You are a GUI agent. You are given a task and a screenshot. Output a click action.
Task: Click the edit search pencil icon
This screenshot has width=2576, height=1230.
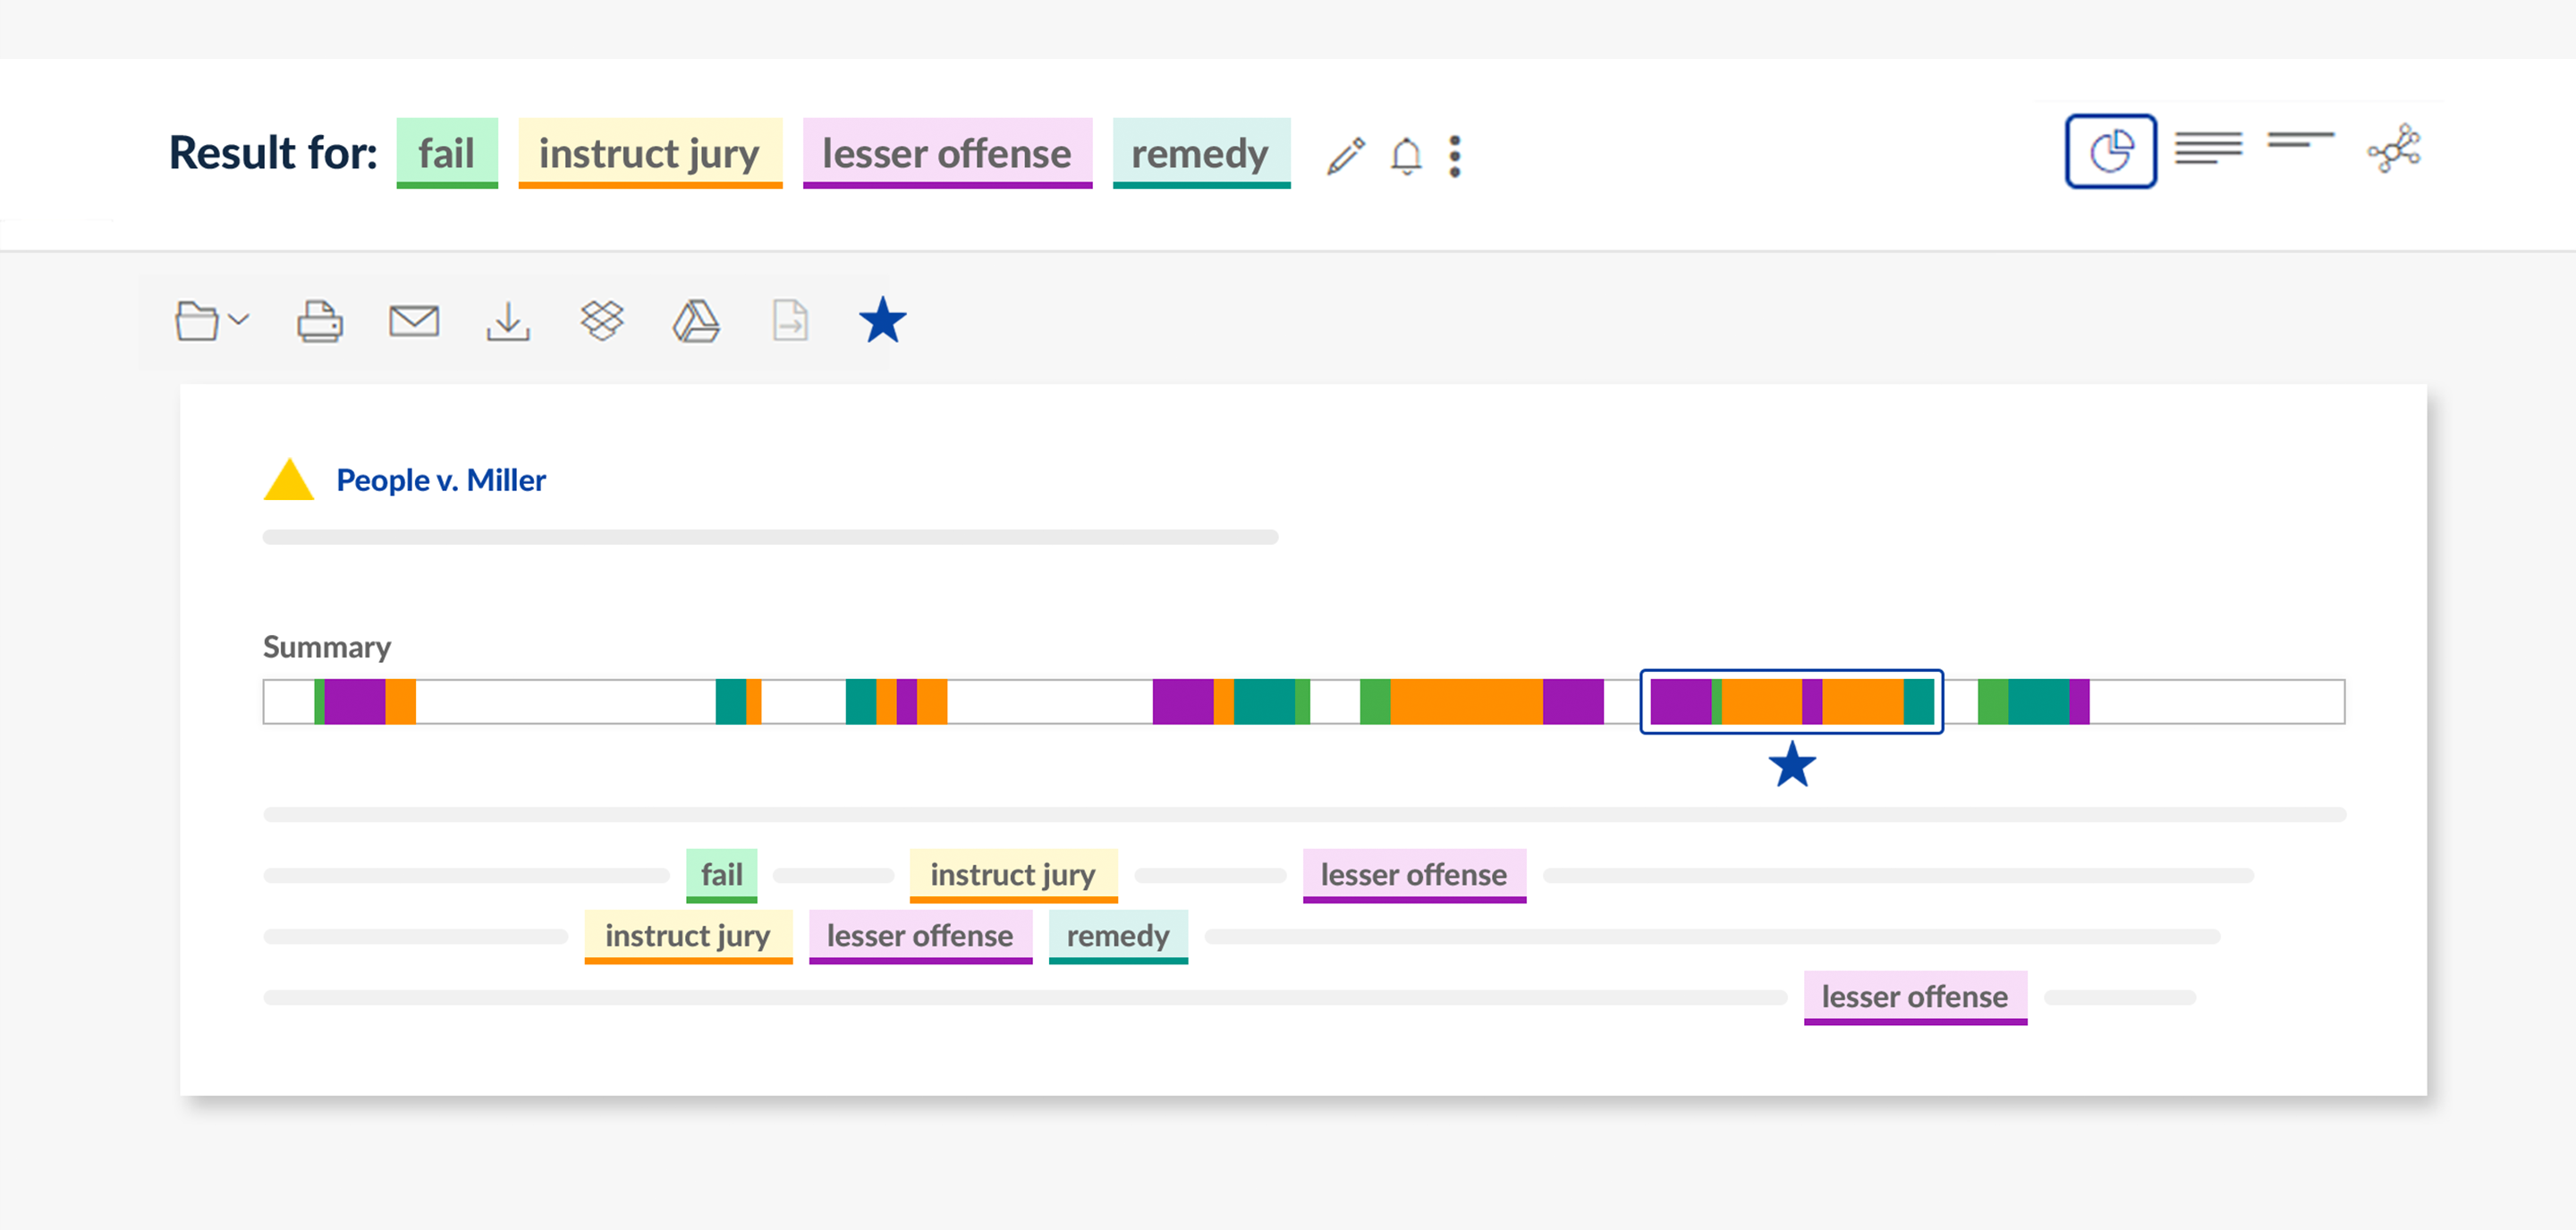click(x=1346, y=156)
